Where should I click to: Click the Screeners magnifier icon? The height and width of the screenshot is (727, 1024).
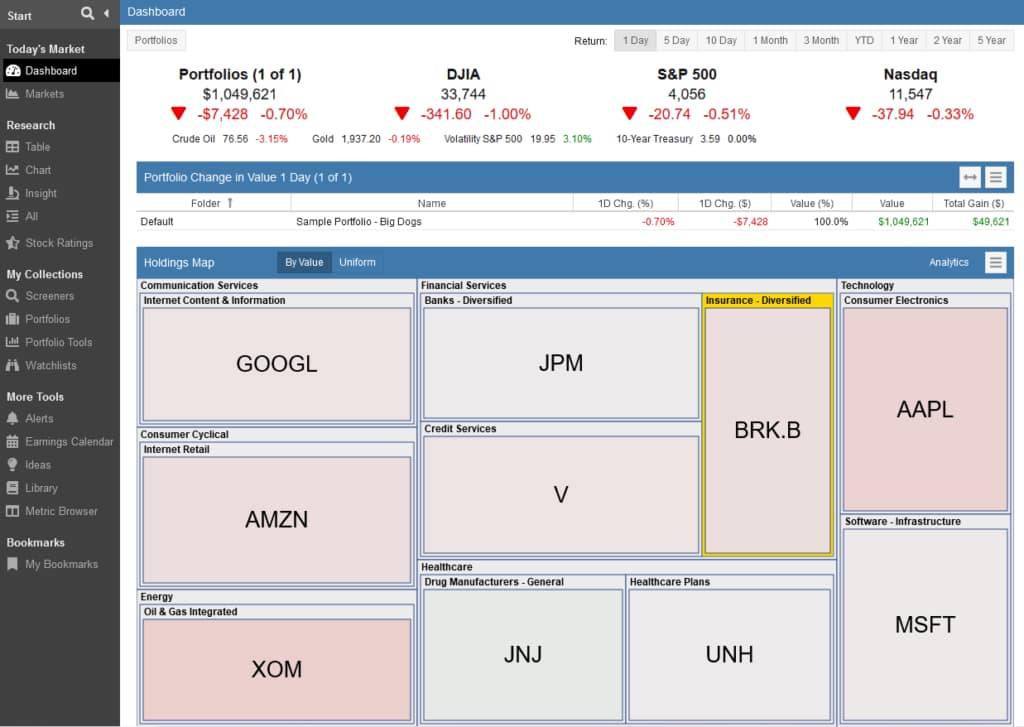[12, 296]
